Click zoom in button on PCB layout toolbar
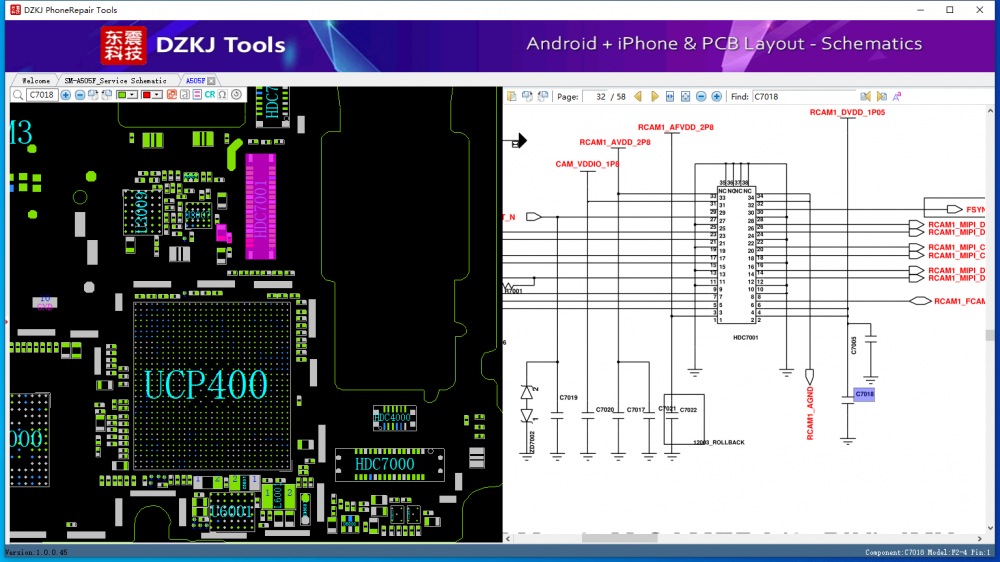The height and width of the screenshot is (562, 1000). click(x=66, y=95)
